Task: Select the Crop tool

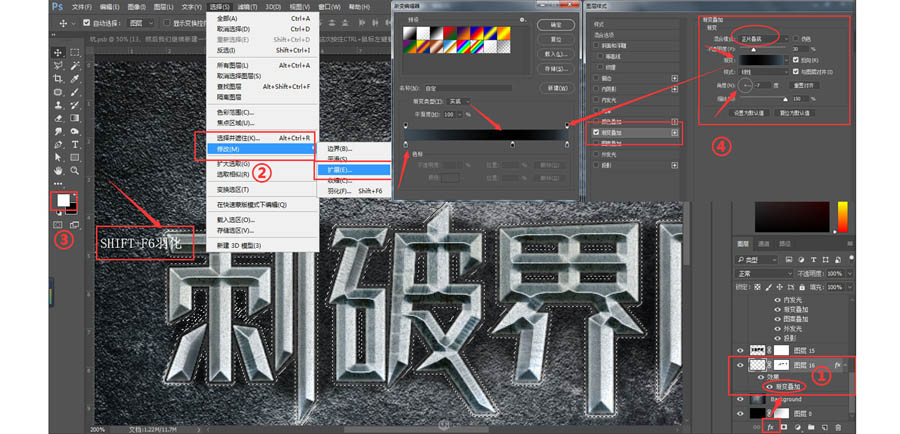Action: (x=58, y=78)
